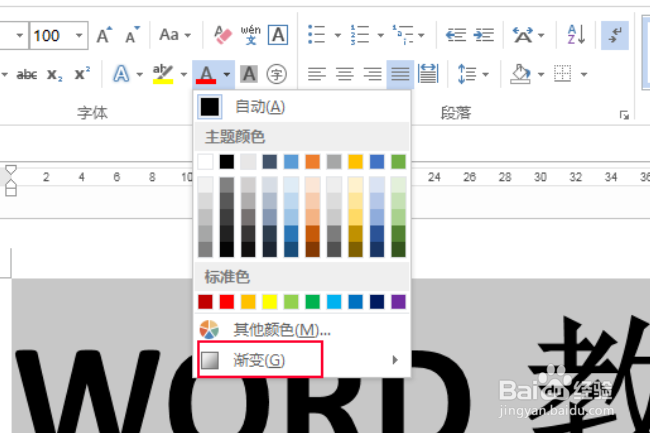This screenshot has width=650, height=433.
Task: Choose standard light blue swatch
Action: click(x=334, y=302)
